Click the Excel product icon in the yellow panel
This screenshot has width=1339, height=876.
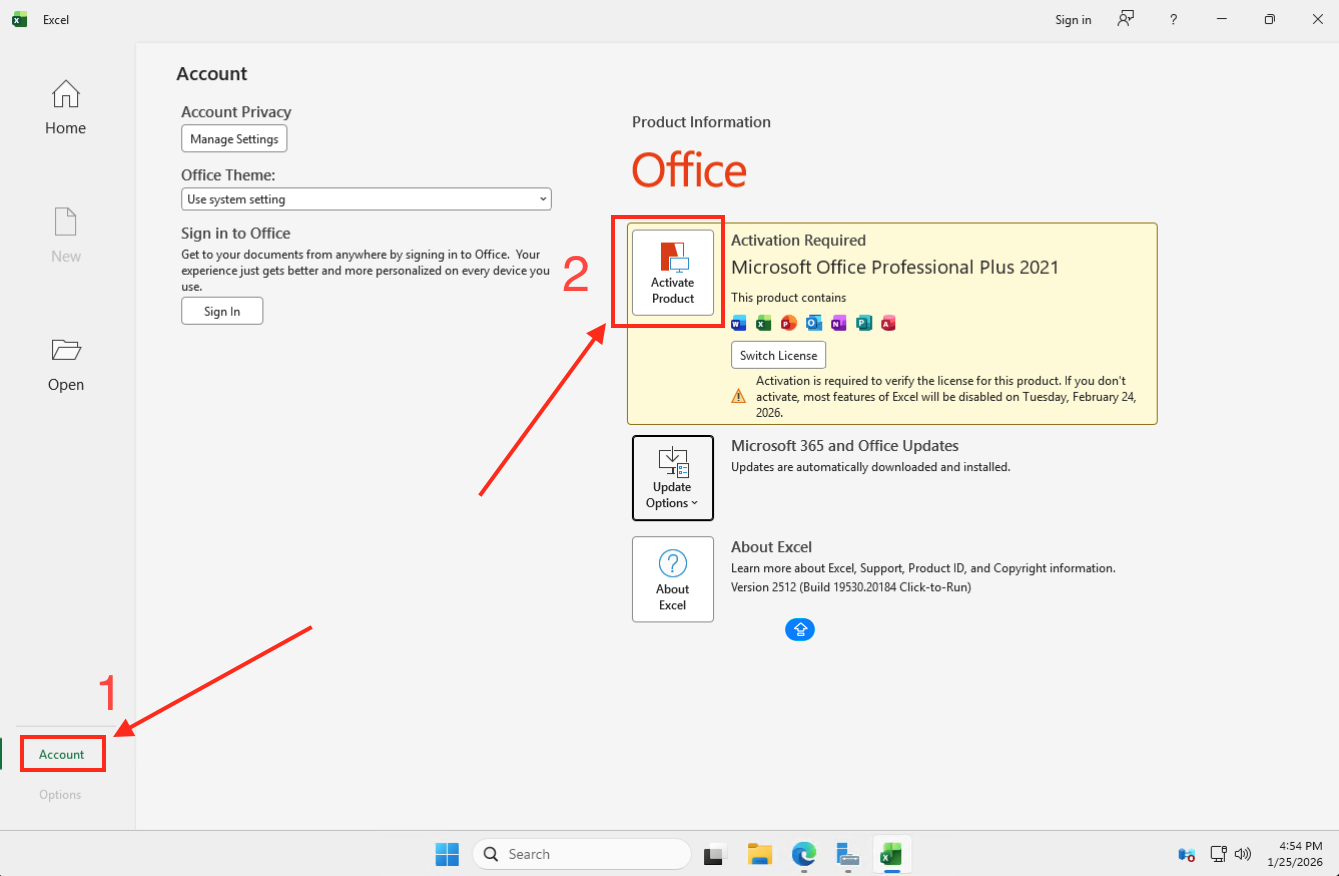click(763, 323)
